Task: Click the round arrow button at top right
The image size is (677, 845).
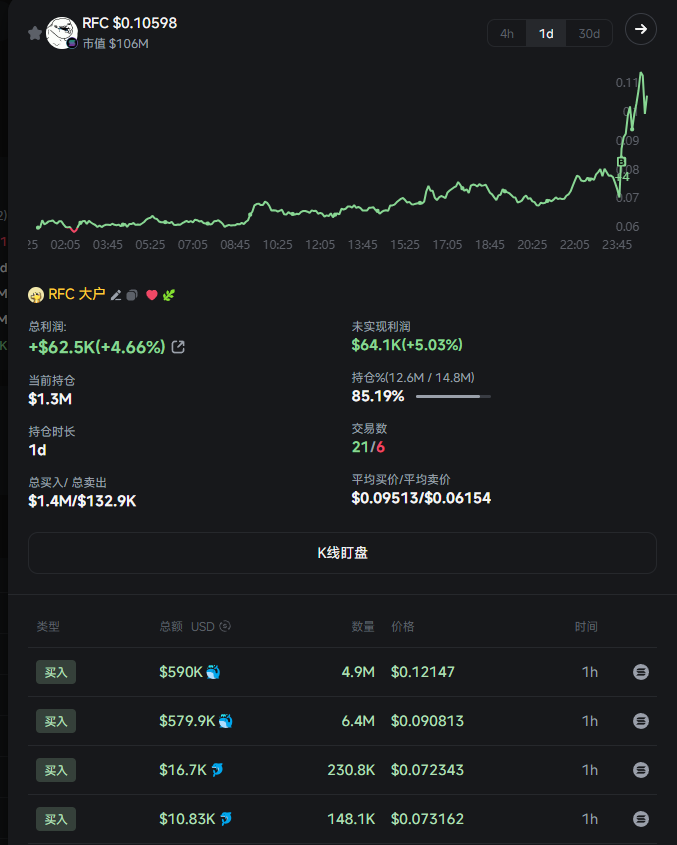Action: [x=640, y=29]
